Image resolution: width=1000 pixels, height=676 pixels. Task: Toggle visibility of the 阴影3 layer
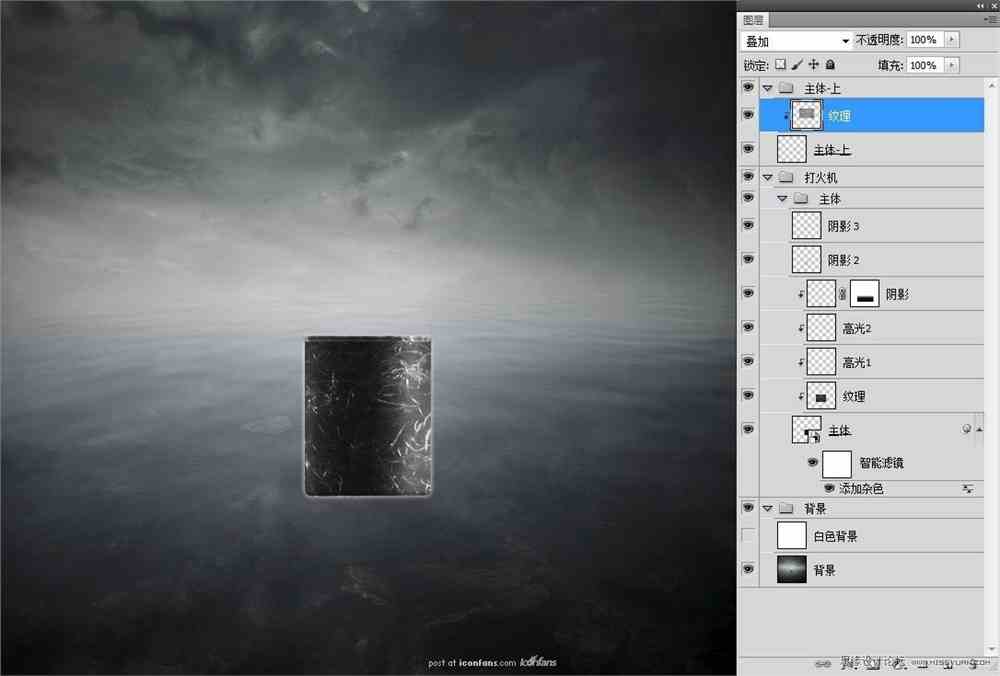tap(748, 225)
